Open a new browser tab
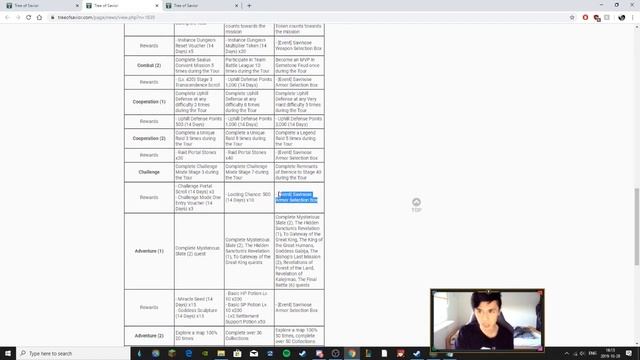 (249, 6)
